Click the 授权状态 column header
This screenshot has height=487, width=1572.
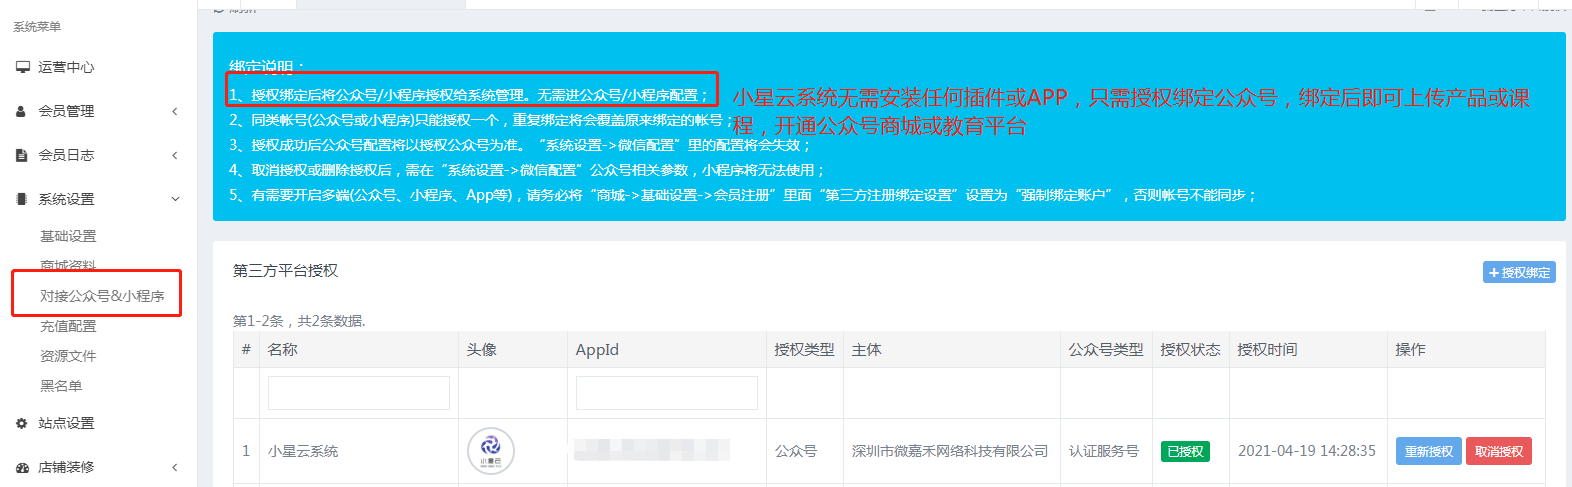[x=1190, y=350]
